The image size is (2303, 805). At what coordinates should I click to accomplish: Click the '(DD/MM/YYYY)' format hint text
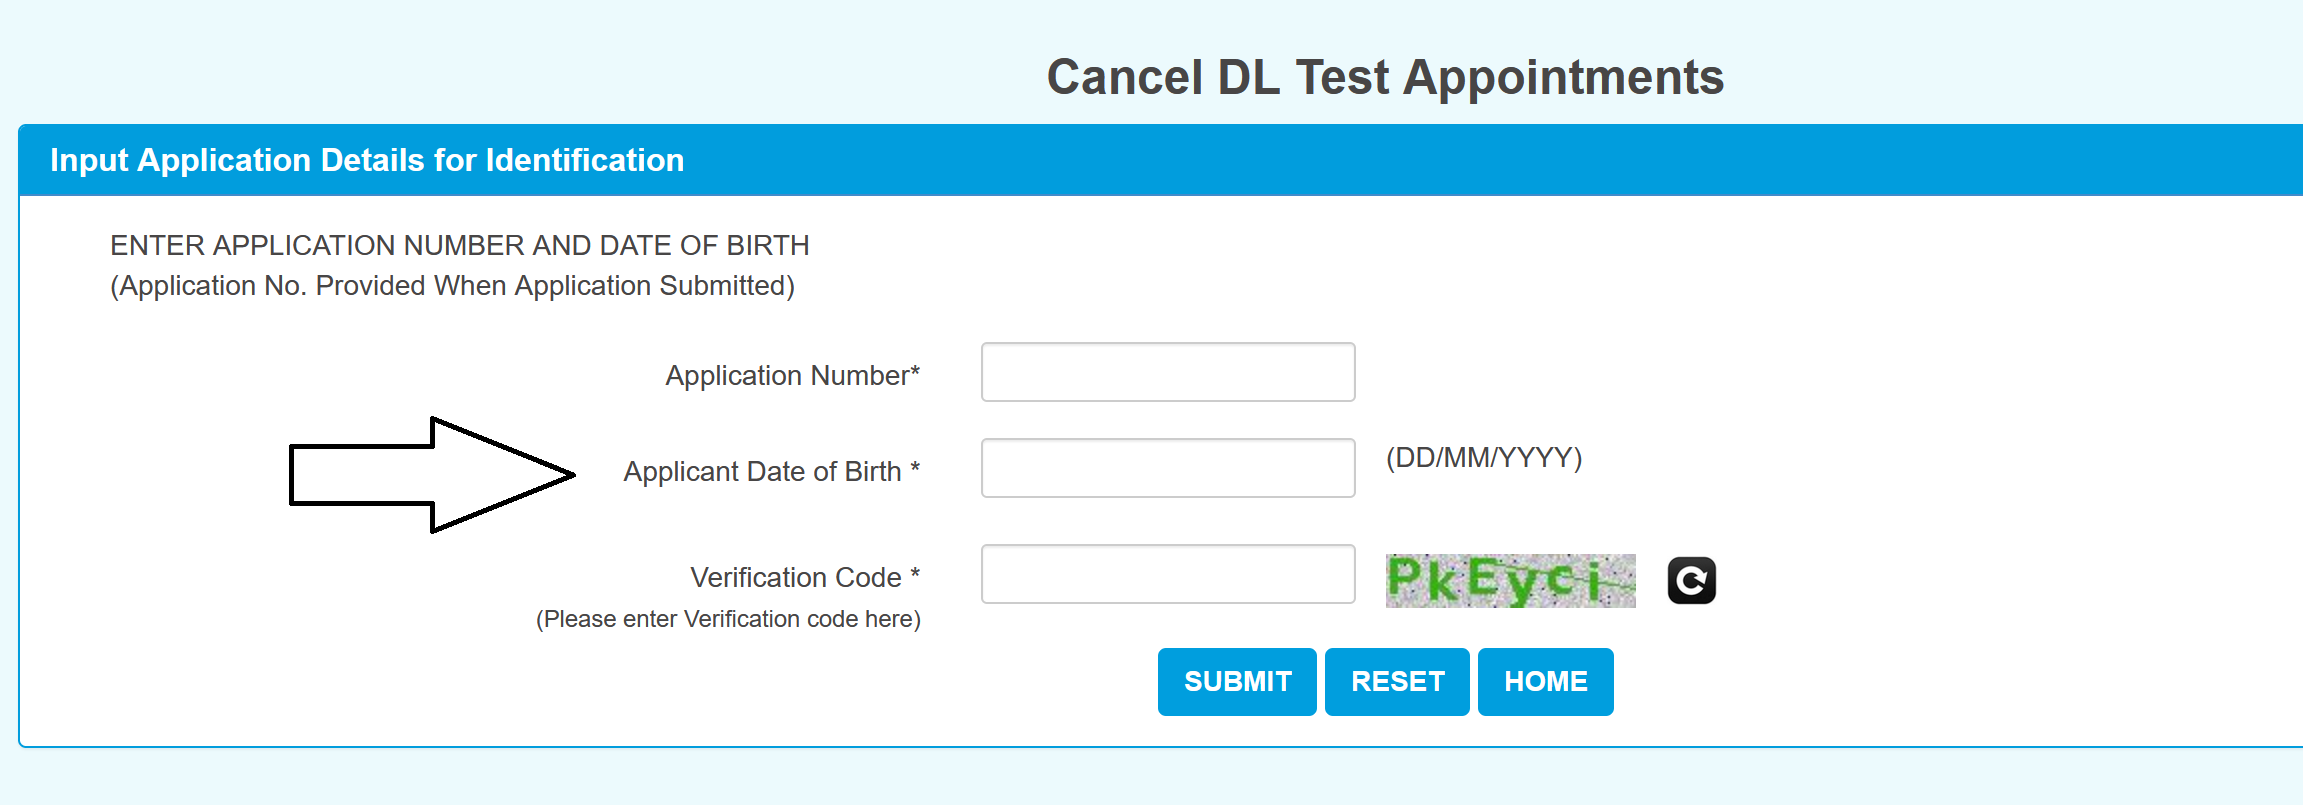[x=1482, y=459]
